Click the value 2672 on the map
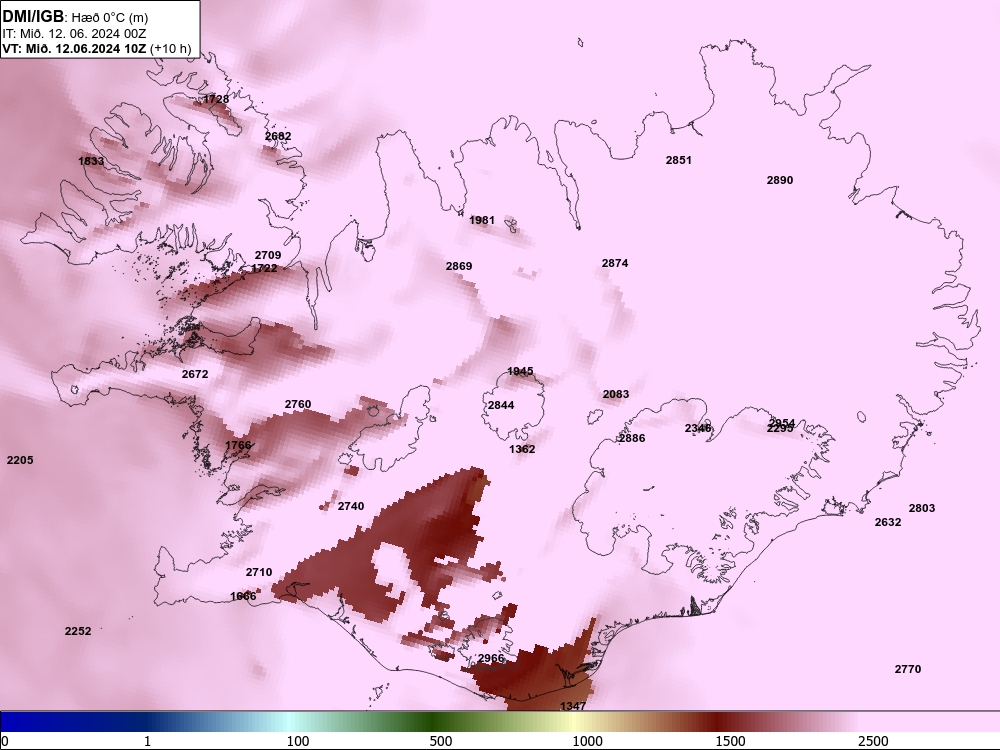Viewport: 1000px width, 750px height. pos(195,374)
